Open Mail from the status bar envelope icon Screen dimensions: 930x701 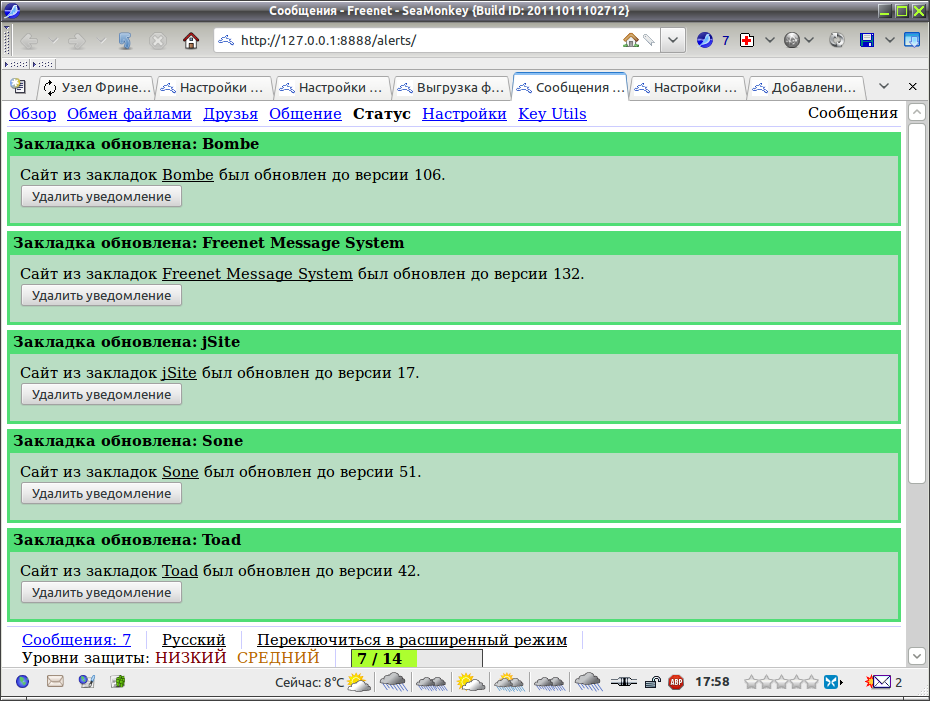[x=55, y=681]
